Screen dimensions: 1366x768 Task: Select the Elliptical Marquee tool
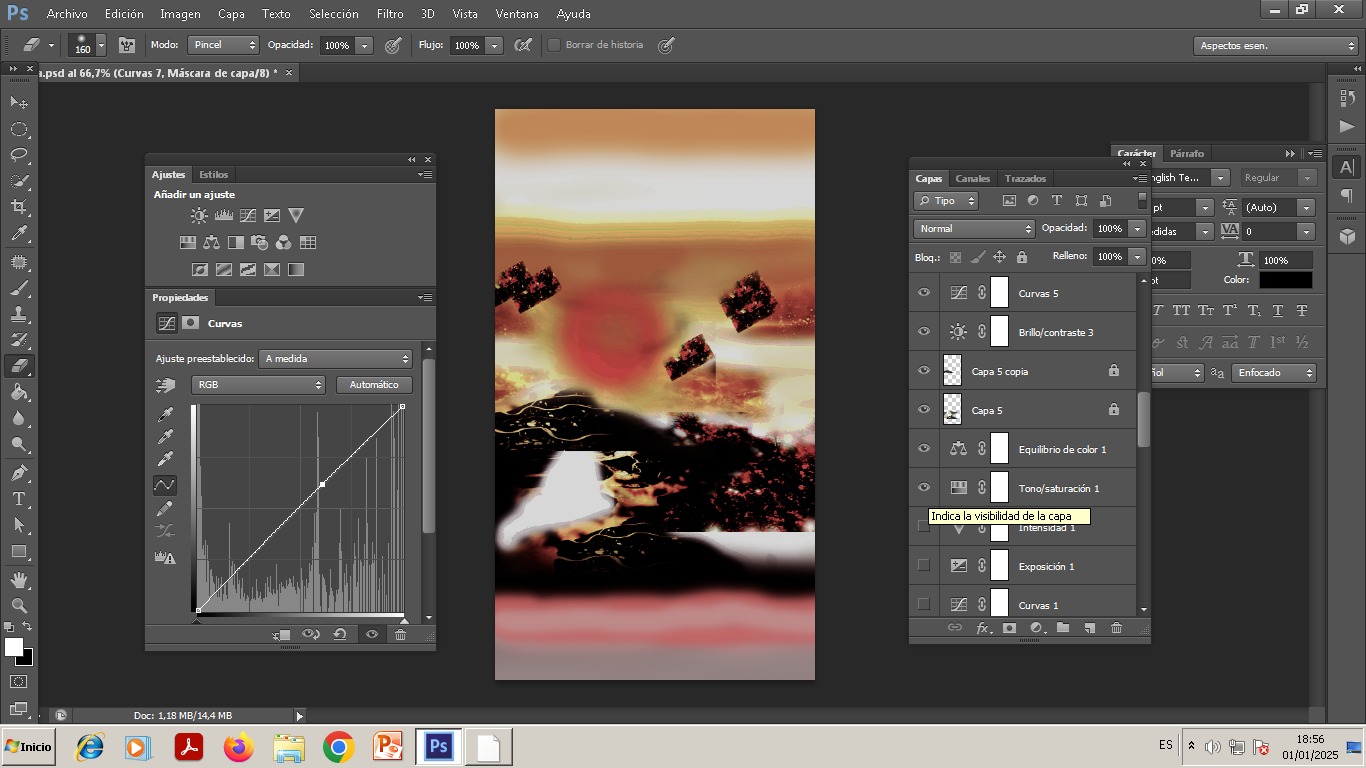(x=19, y=129)
